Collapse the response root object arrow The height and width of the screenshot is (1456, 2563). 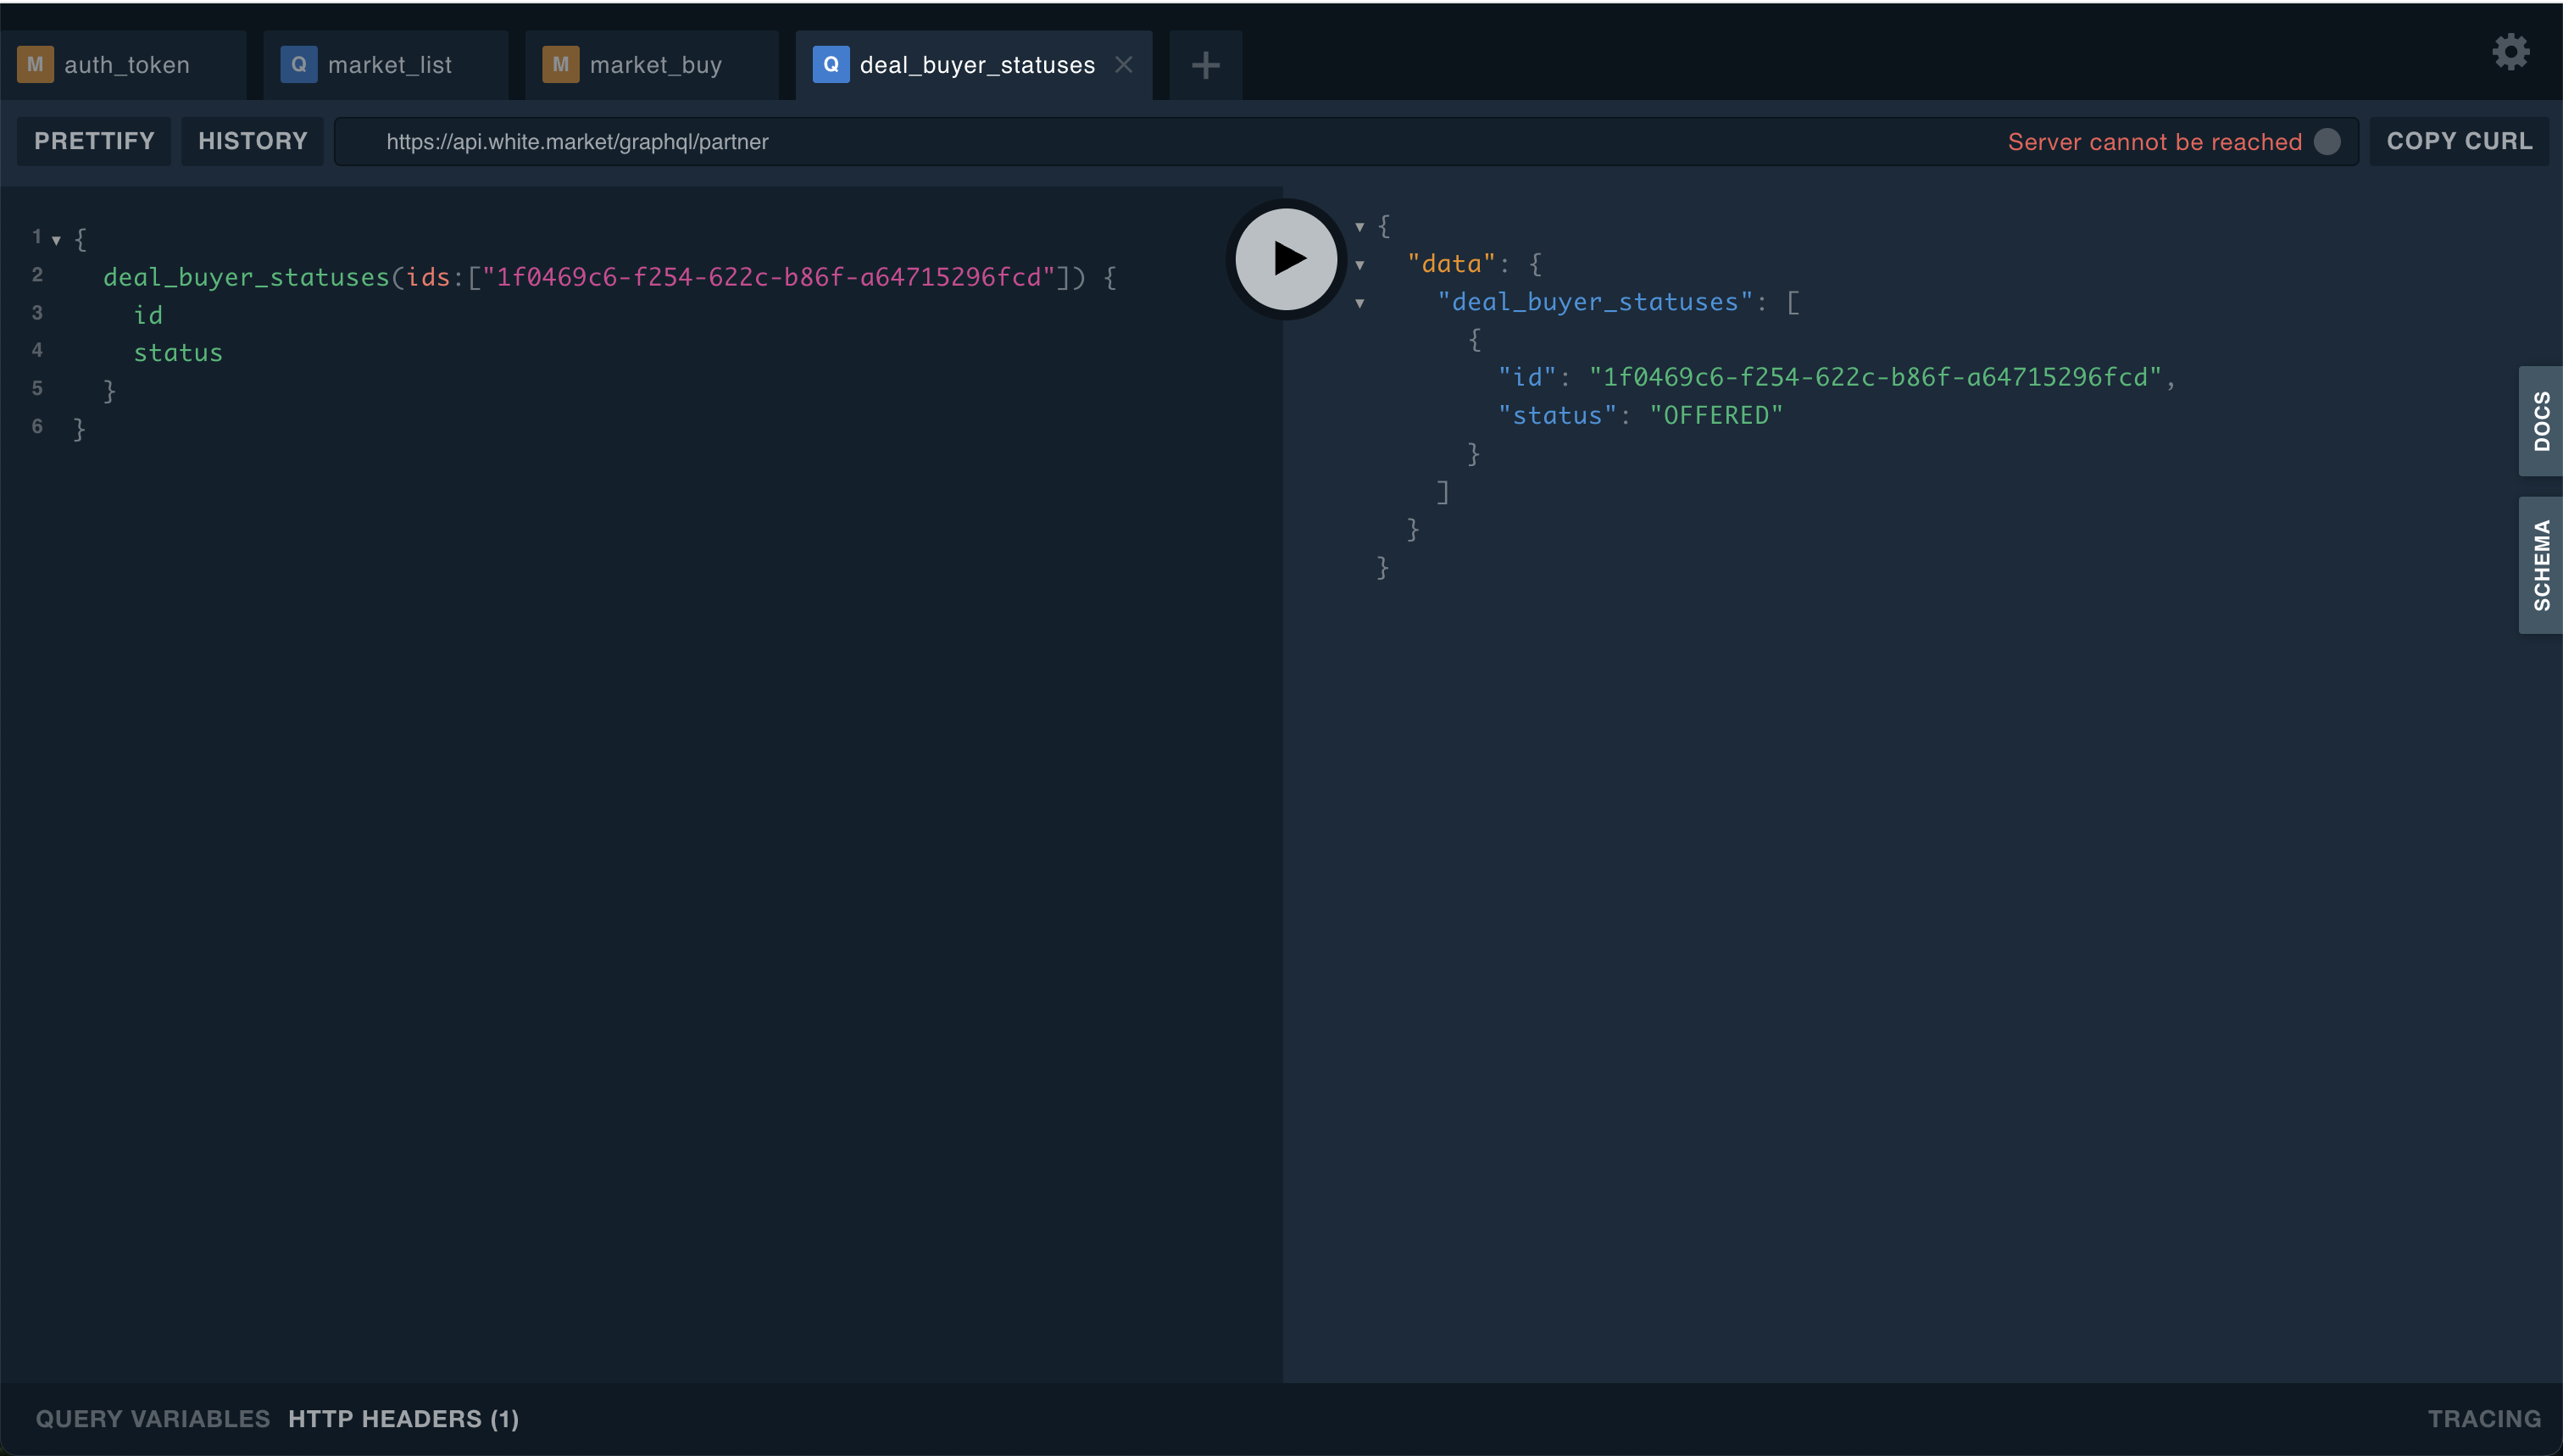click(1359, 227)
